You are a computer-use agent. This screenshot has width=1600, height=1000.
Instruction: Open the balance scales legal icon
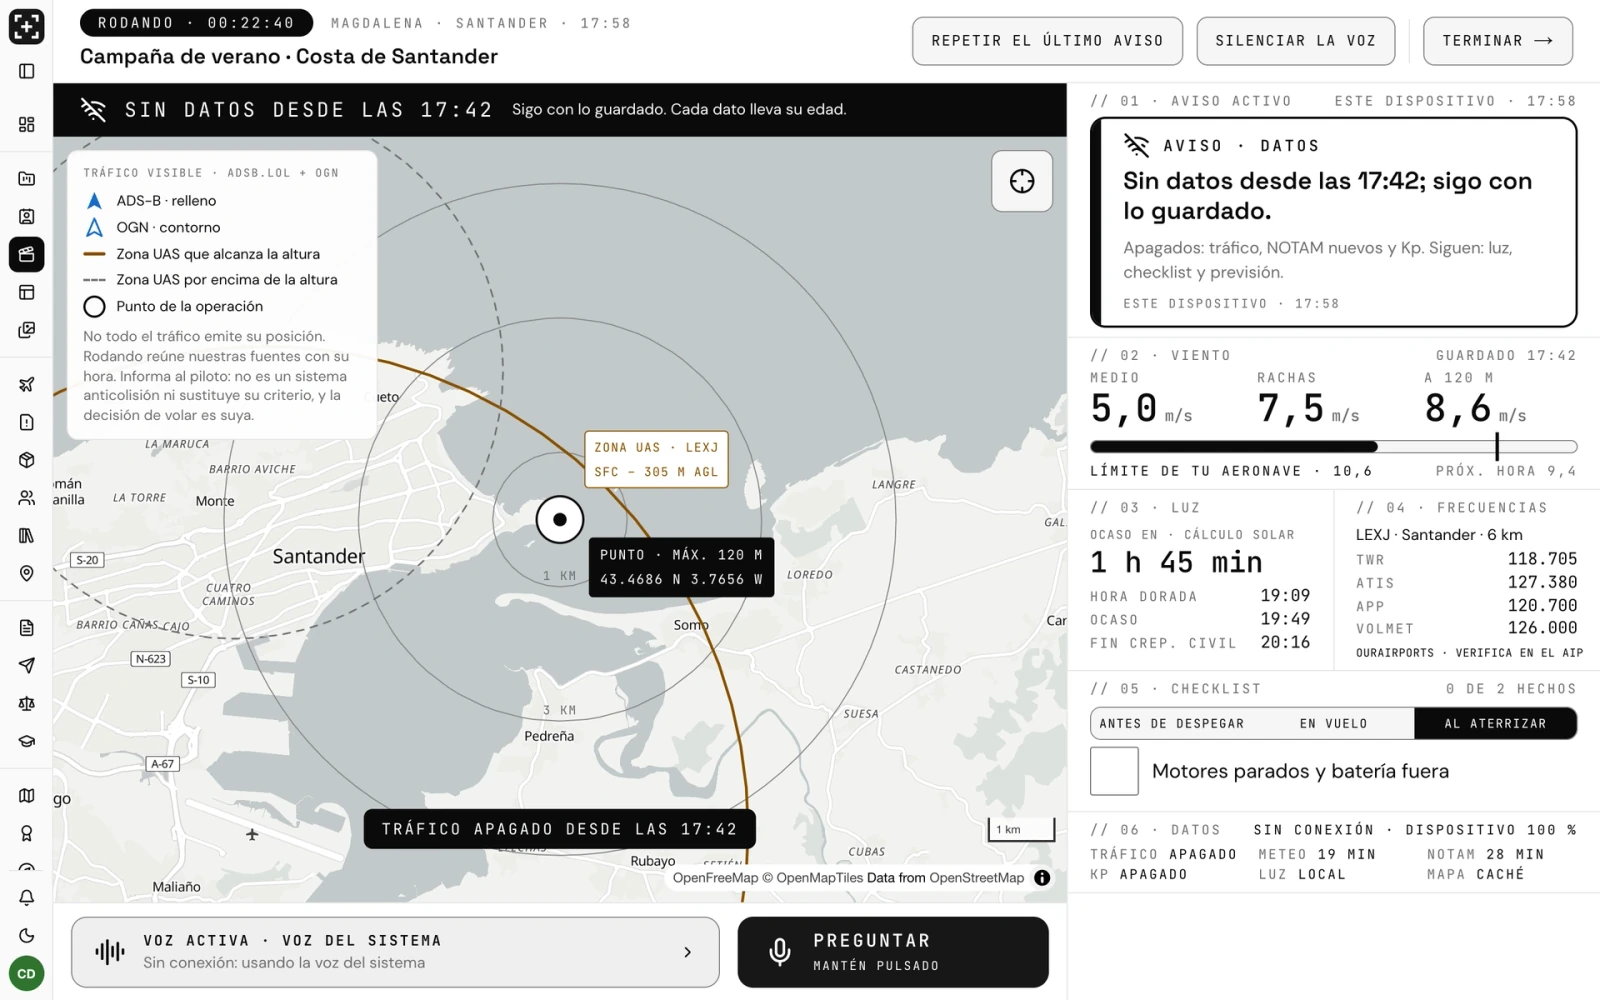[27, 704]
